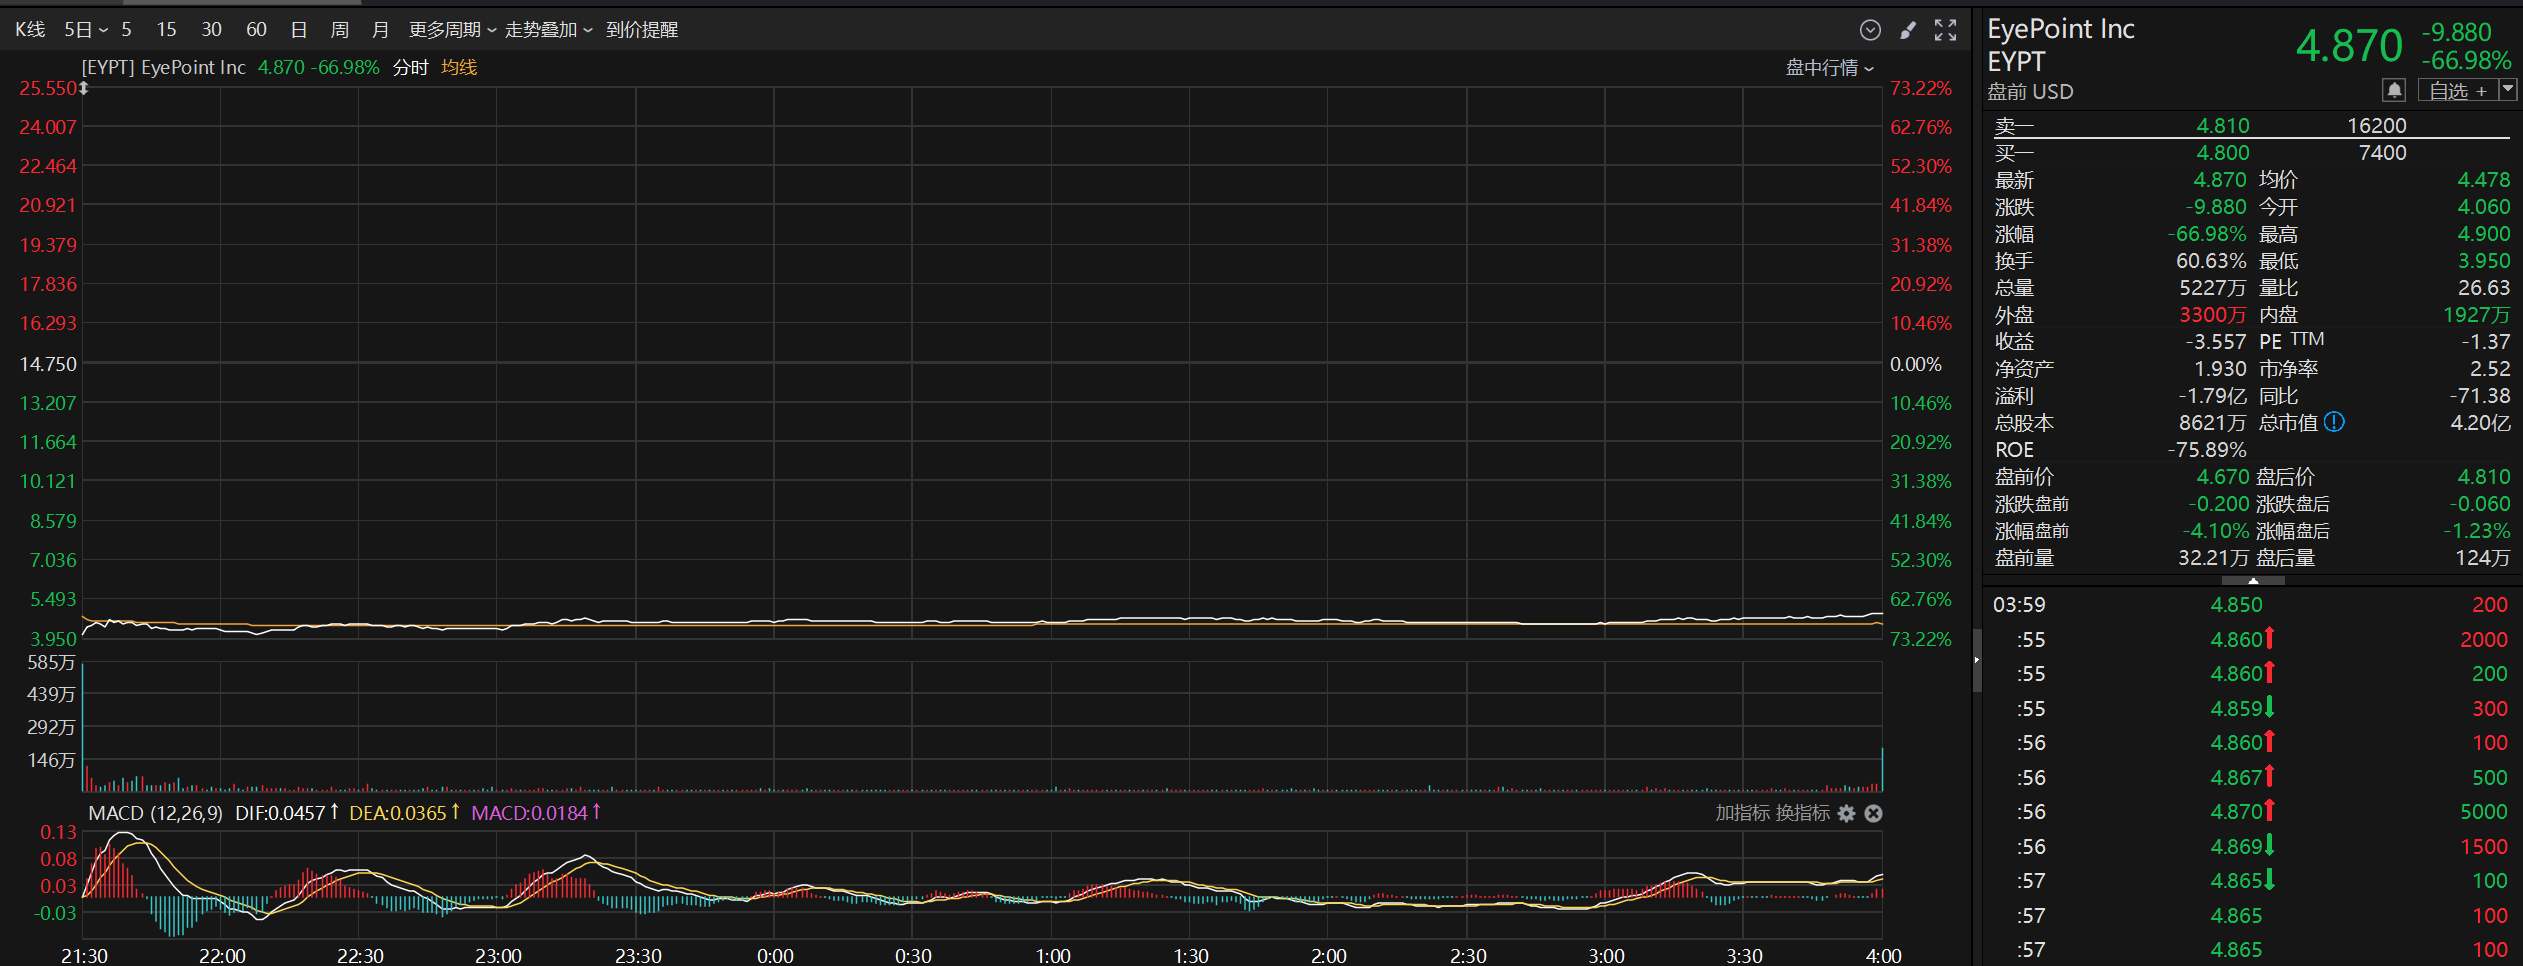Open indicator settings gear icon
The width and height of the screenshot is (2523, 966).
pyautogui.click(x=1846, y=814)
